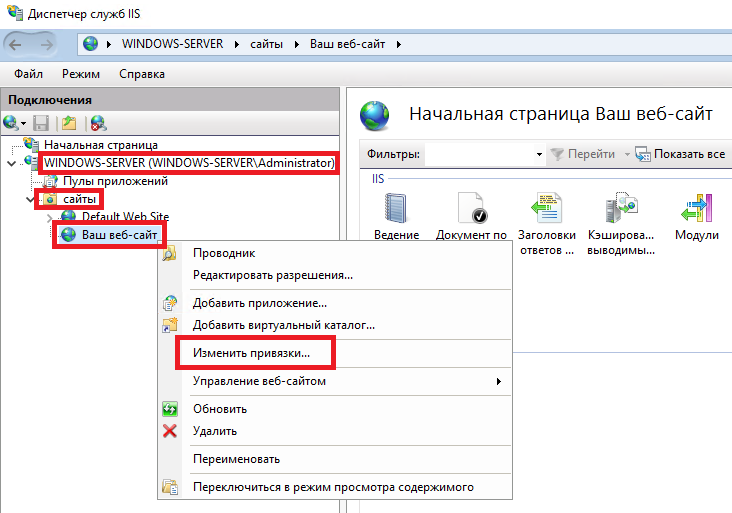Select Ваш веб-сайт in the tree
732x513 pixels.
click(x=120, y=234)
